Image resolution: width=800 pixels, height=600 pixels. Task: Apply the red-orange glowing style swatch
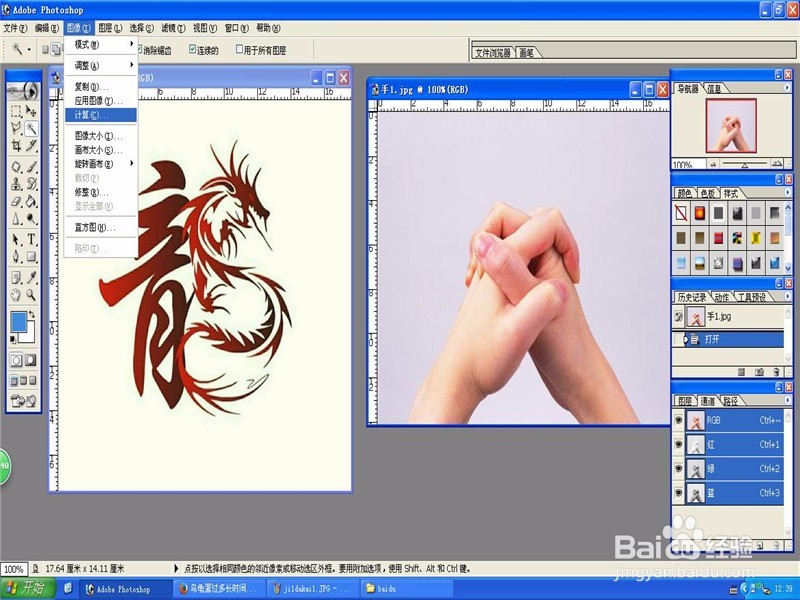coord(699,213)
